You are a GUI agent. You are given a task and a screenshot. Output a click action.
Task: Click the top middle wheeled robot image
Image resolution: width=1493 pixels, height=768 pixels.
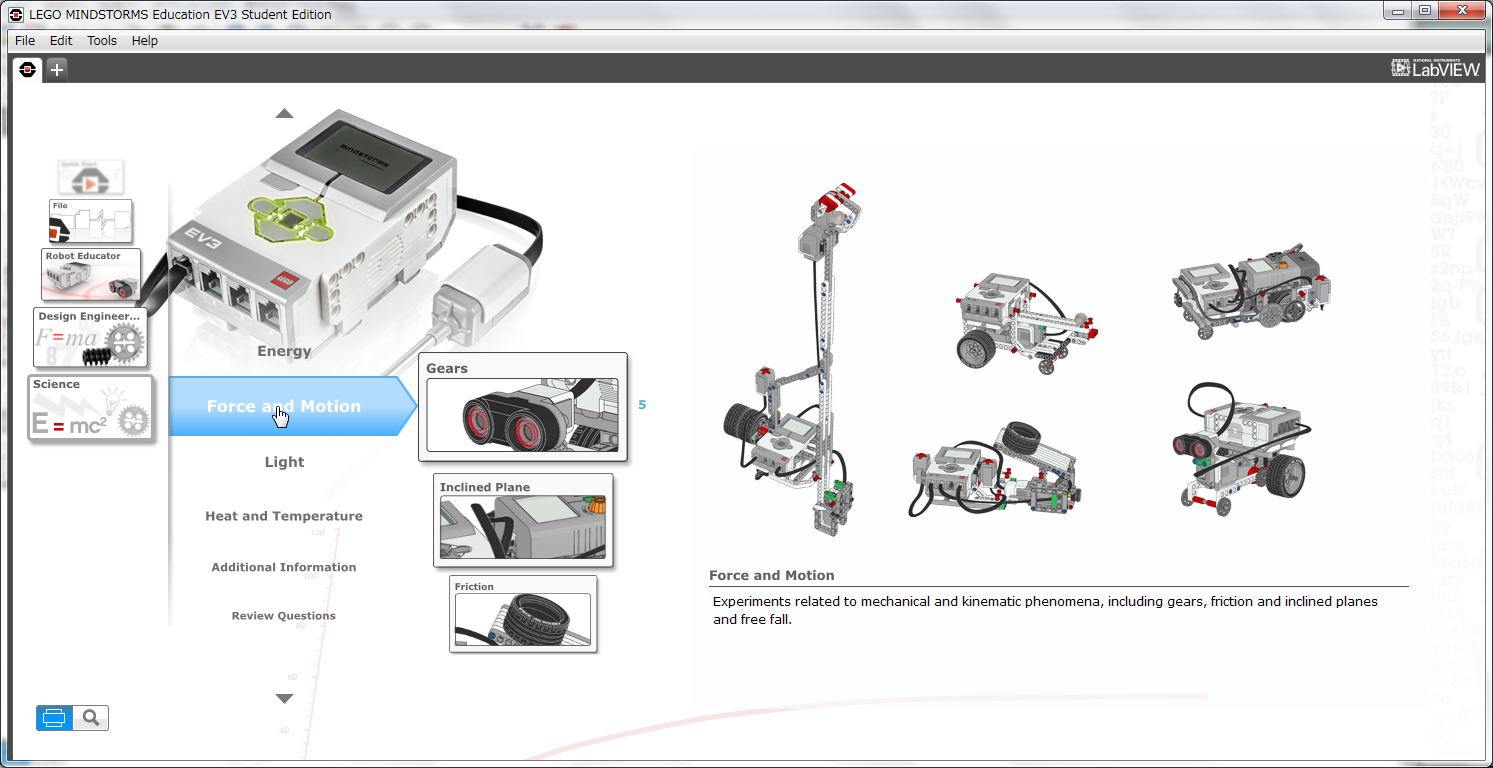[1025, 322]
